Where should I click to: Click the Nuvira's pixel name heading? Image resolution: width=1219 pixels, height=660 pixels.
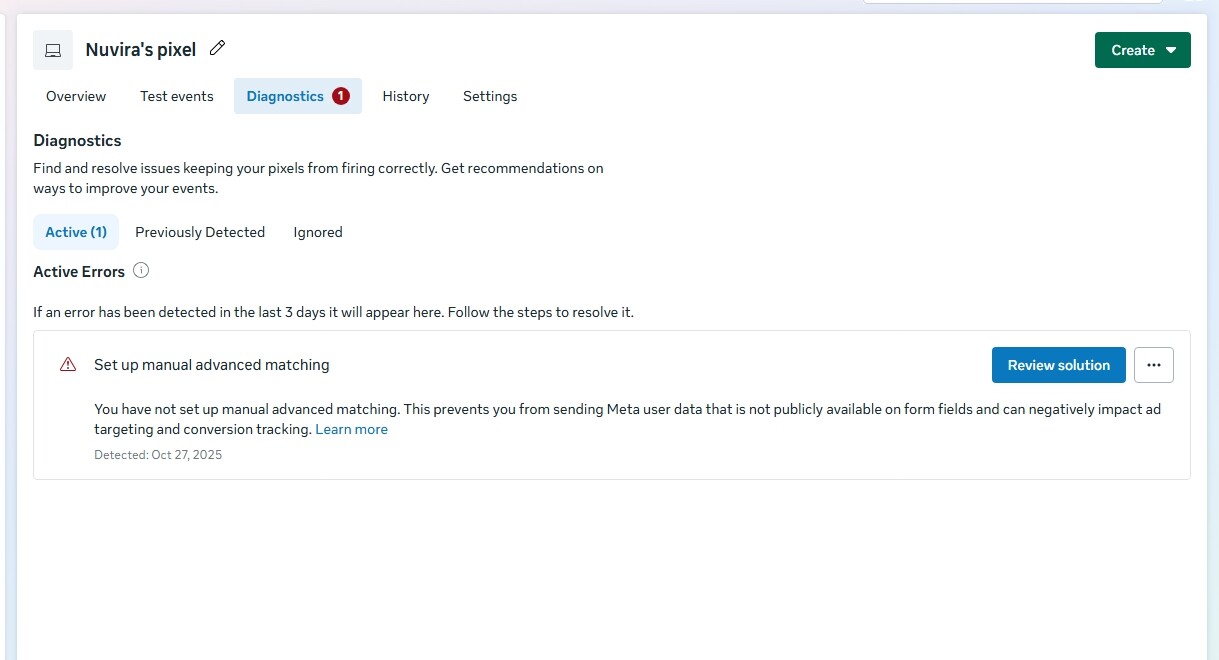coord(141,50)
